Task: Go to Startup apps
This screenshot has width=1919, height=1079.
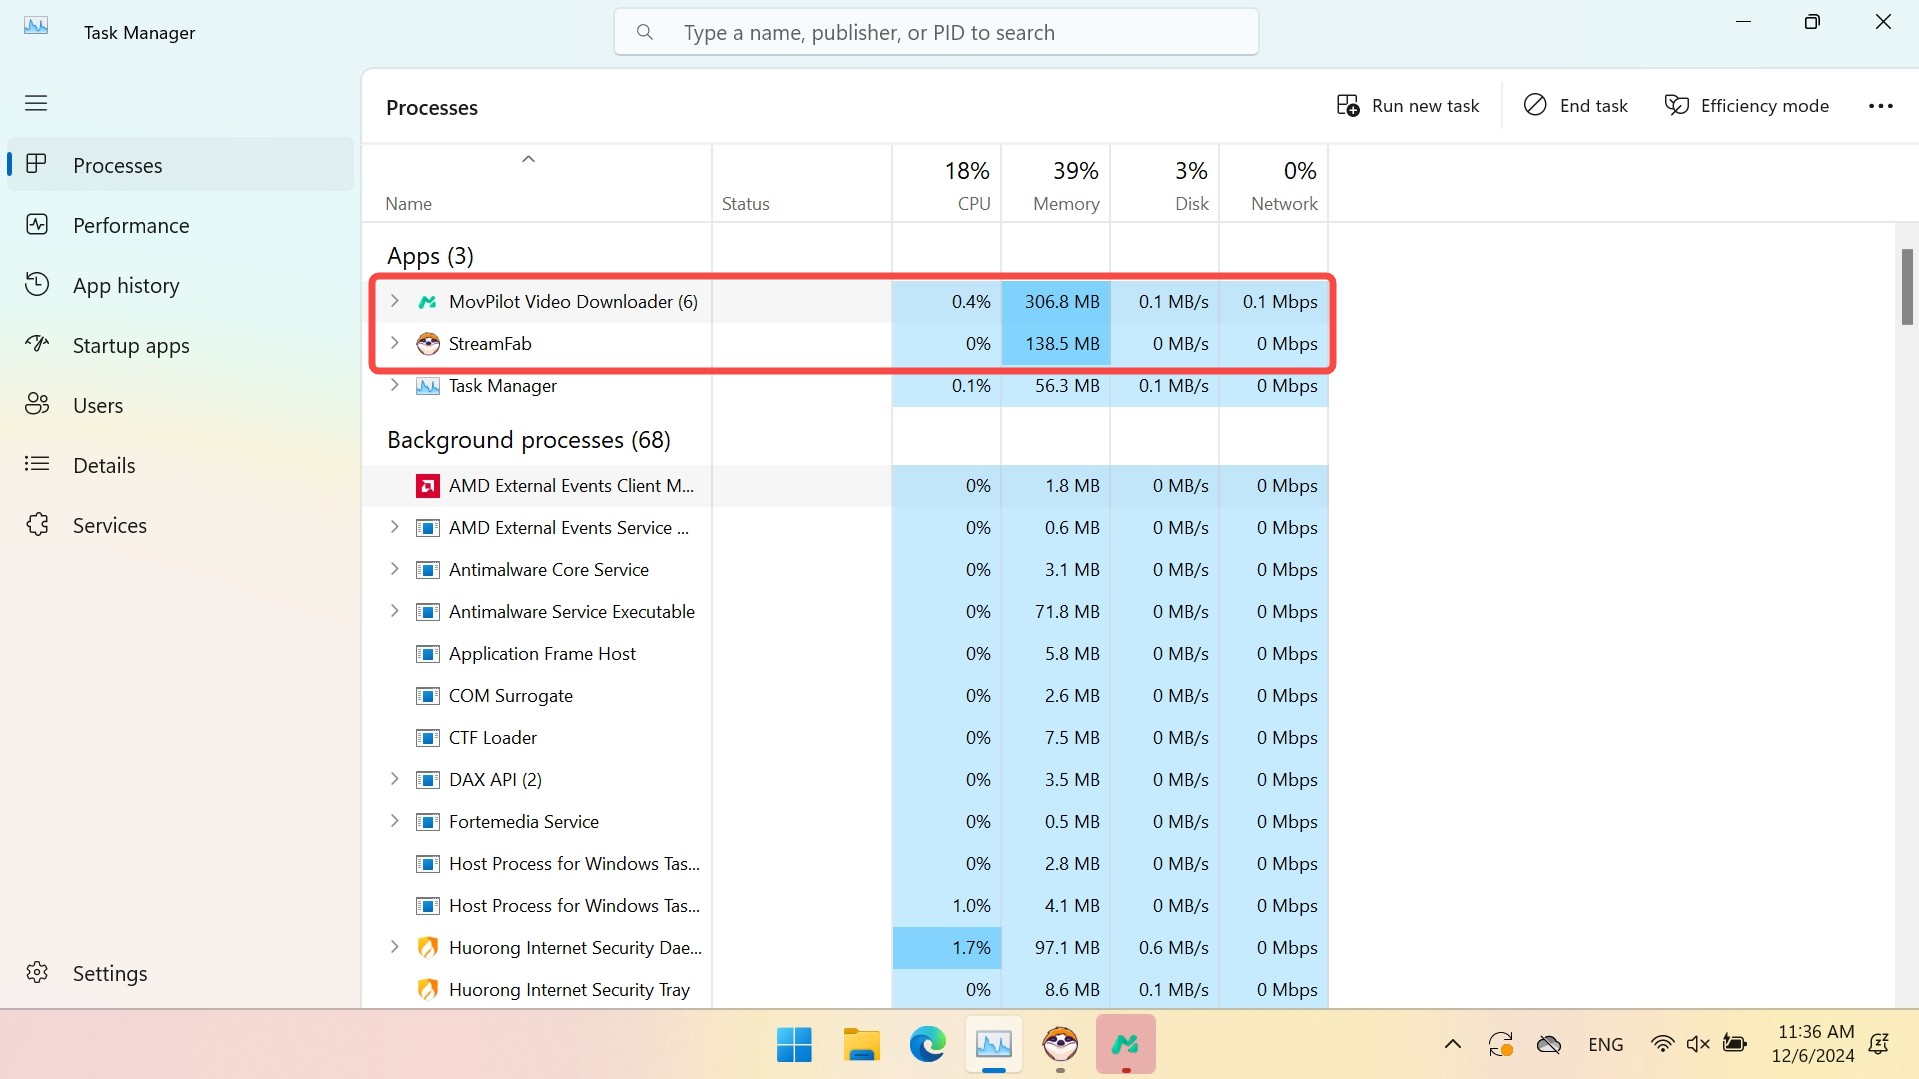Action: (x=180, y=345)
